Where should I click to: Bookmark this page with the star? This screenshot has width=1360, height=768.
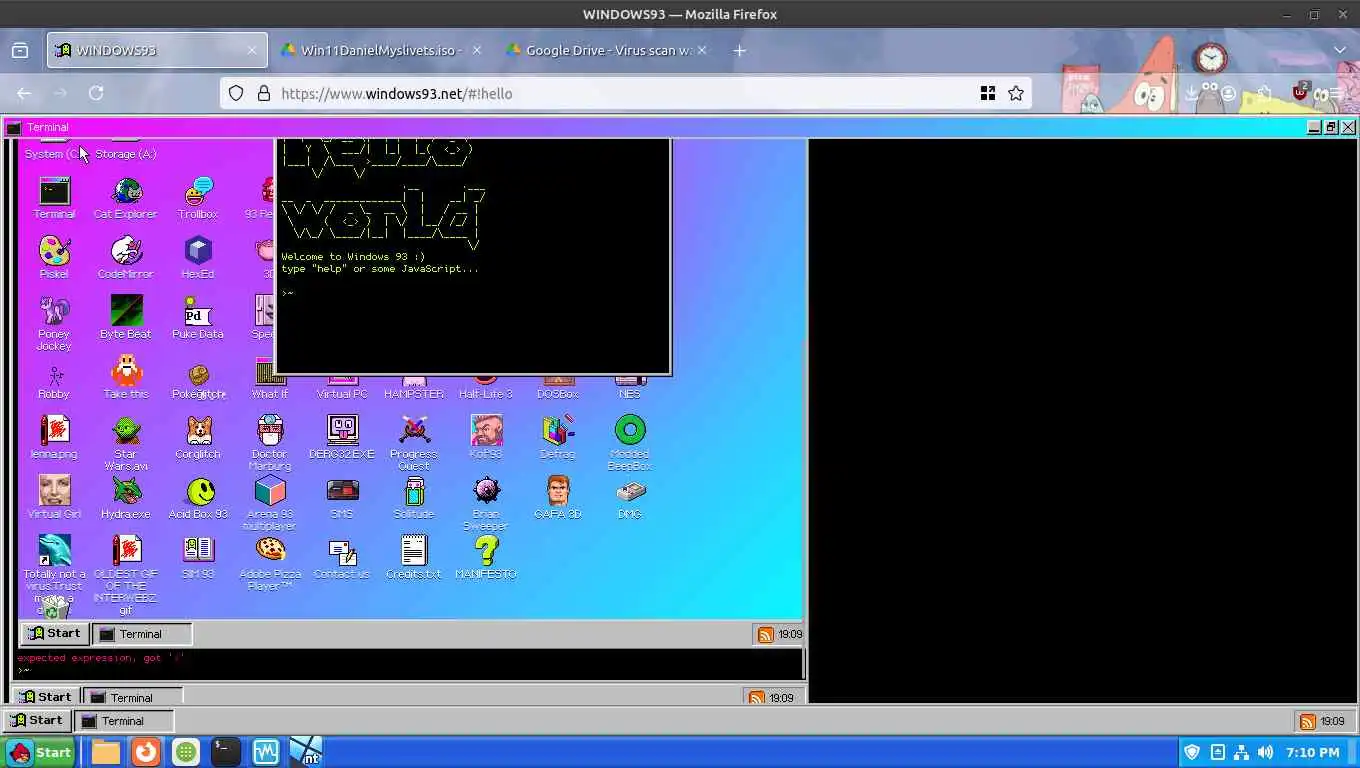coord(1016,93)
